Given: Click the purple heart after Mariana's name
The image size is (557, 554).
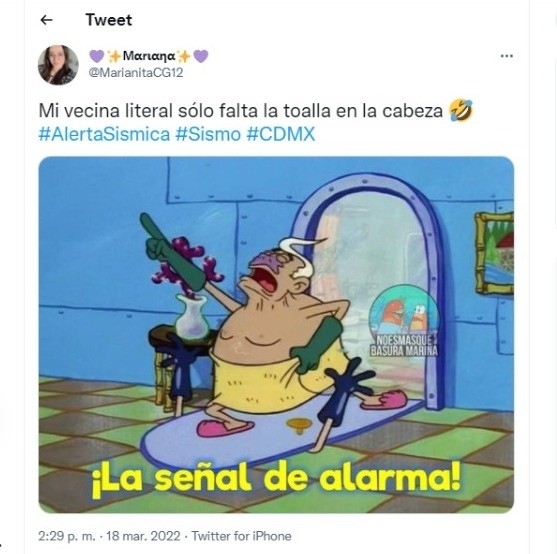Looking at the screenshot, I should [x=201, y=56].
